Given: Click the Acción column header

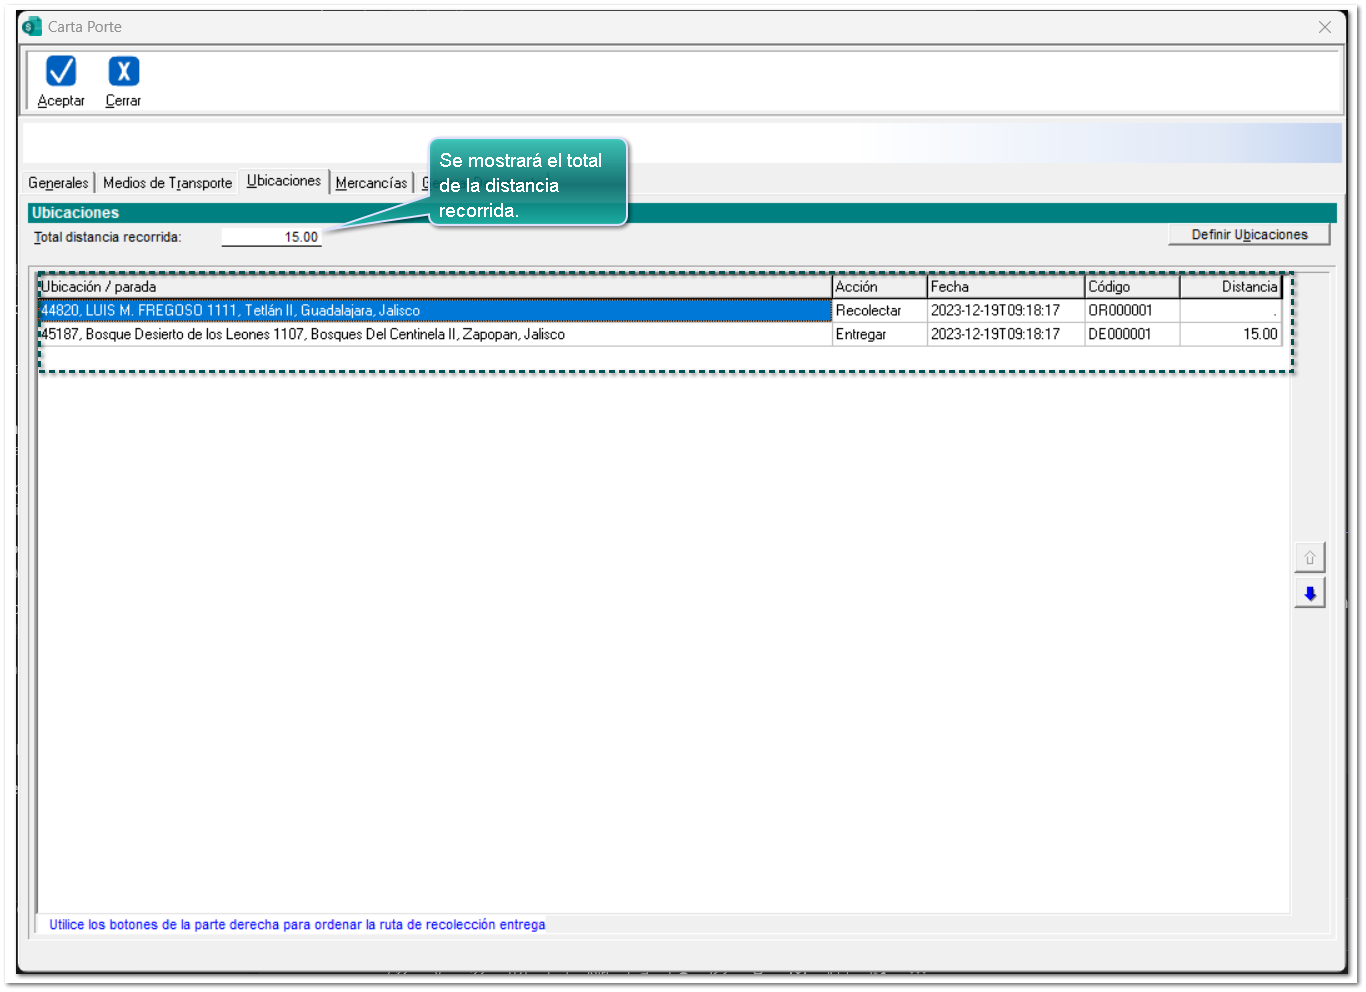Looking at the screenshot, I should coord(878,287).
